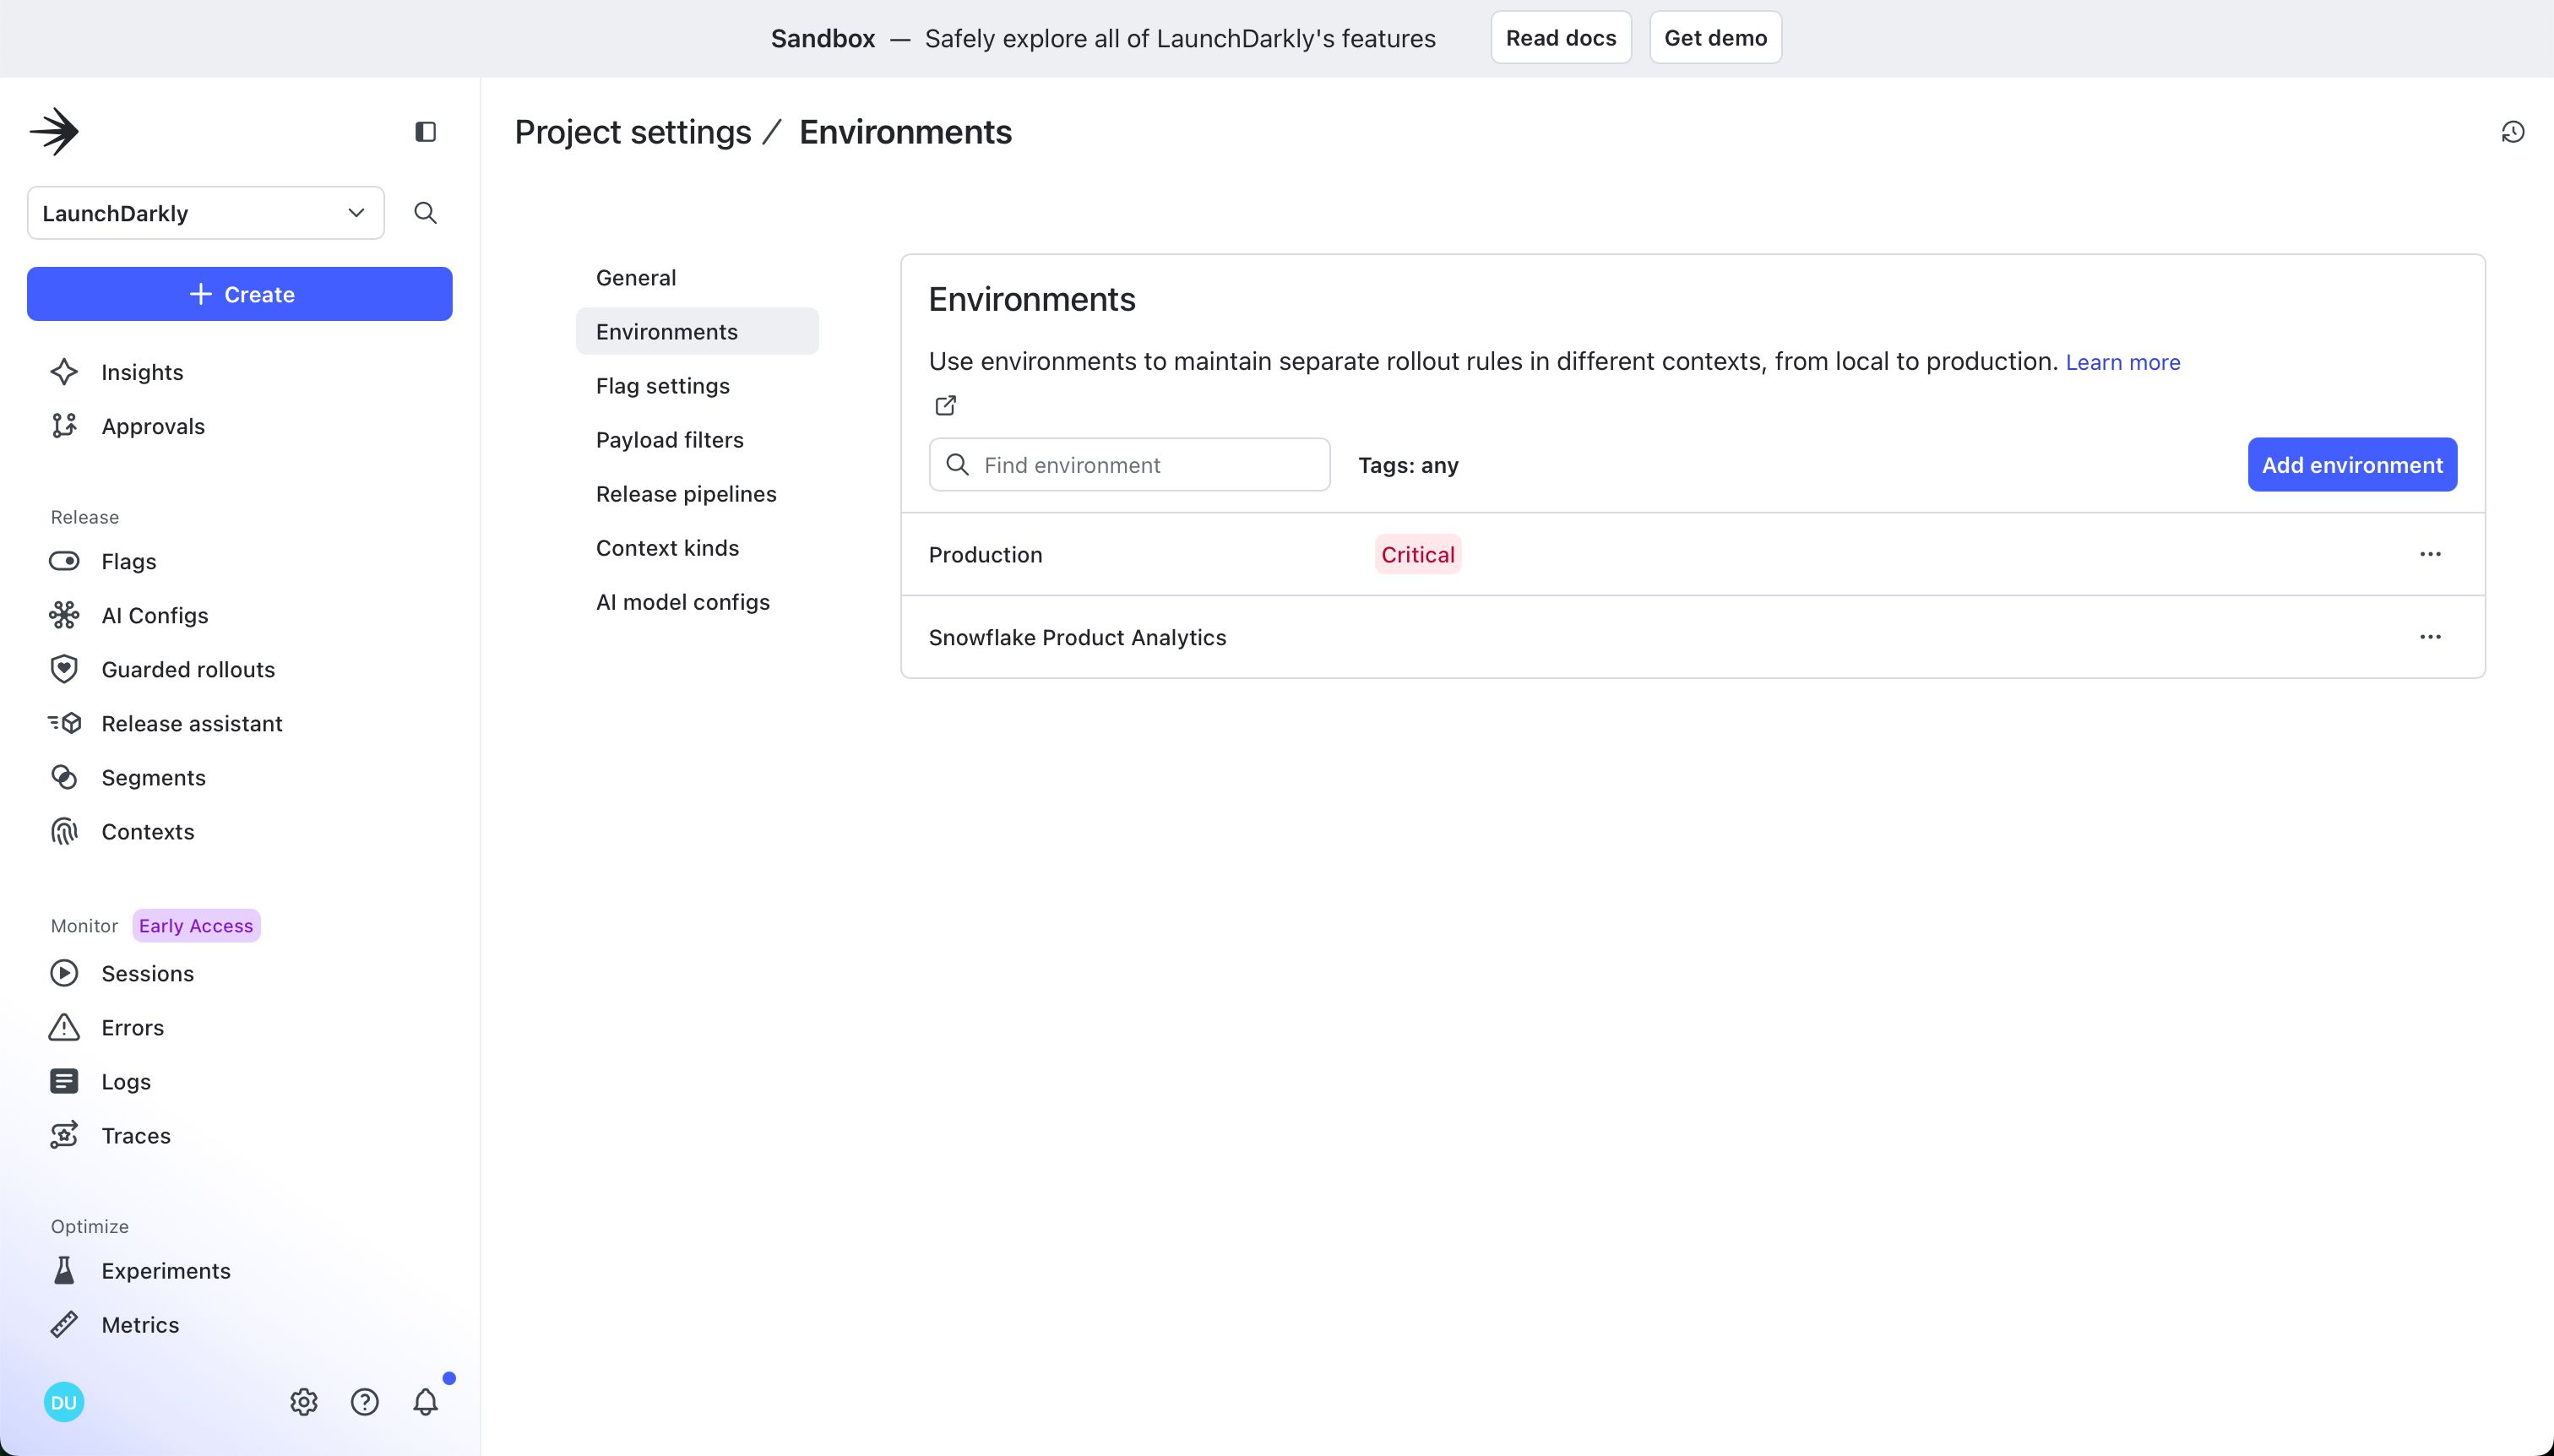Screen dimensions: 2554x1456
Task: Click the Flags toggle icon
Action: point(64,561)
